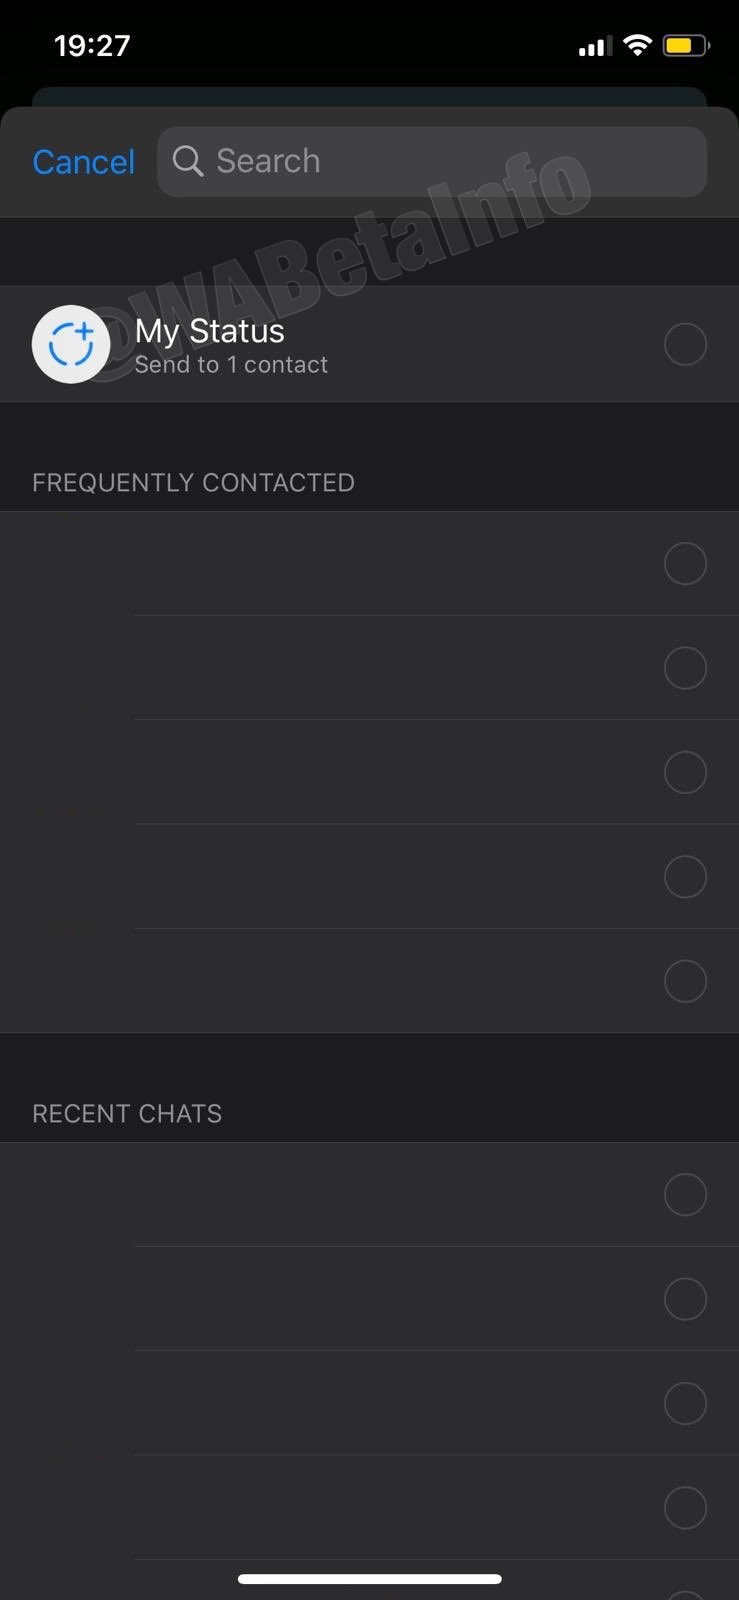Select the third Frequently Contacted radio circle
This screenshot has width=739, height=1600.
point(685,772)
